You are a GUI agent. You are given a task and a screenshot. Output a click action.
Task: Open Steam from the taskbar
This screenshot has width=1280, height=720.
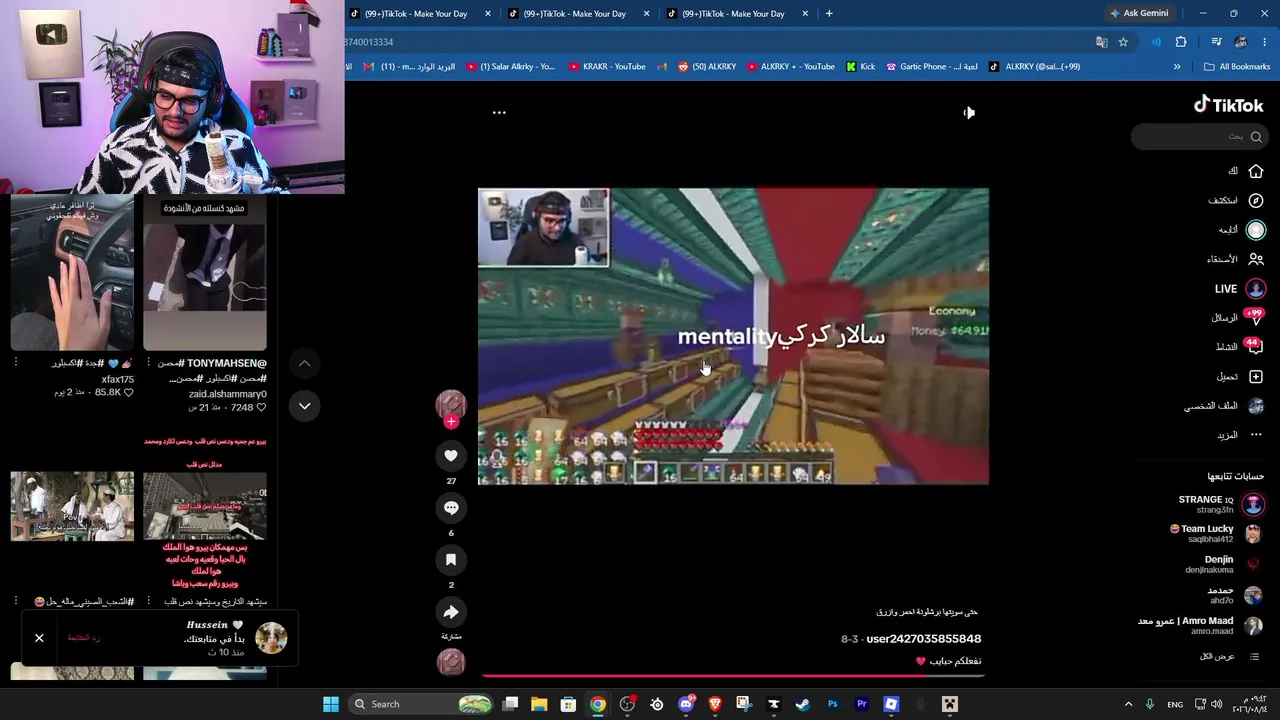click(x=802, y=704)
